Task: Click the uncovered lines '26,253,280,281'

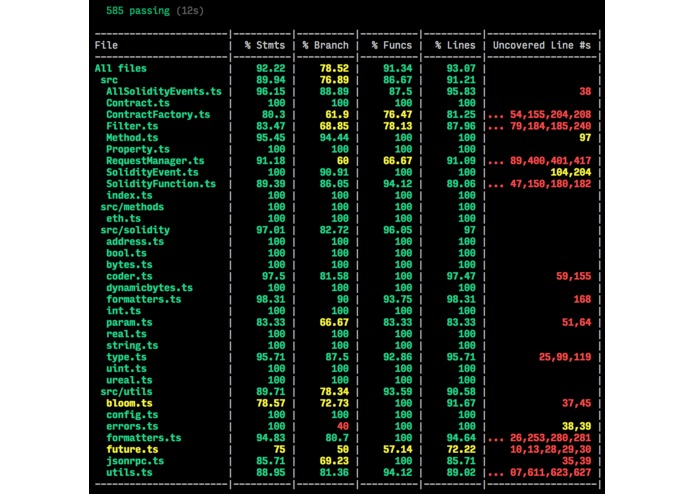Action: pos(551,438)
